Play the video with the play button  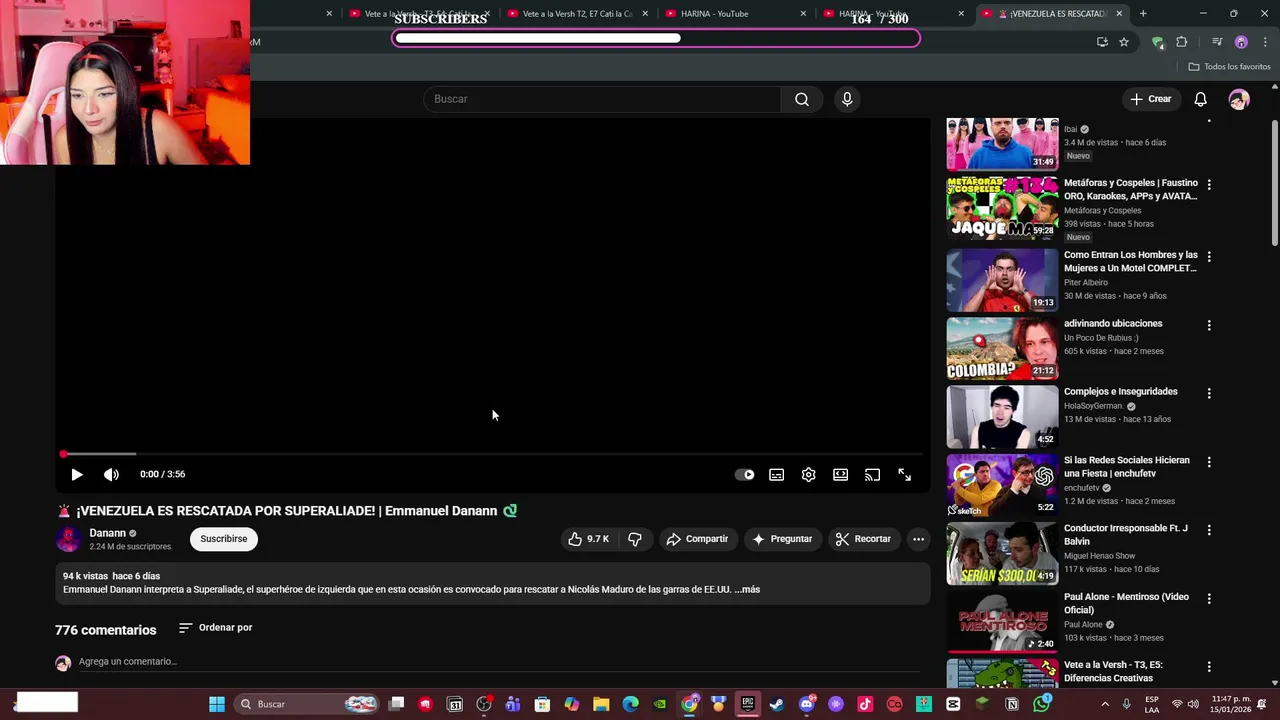click(77, 475)
